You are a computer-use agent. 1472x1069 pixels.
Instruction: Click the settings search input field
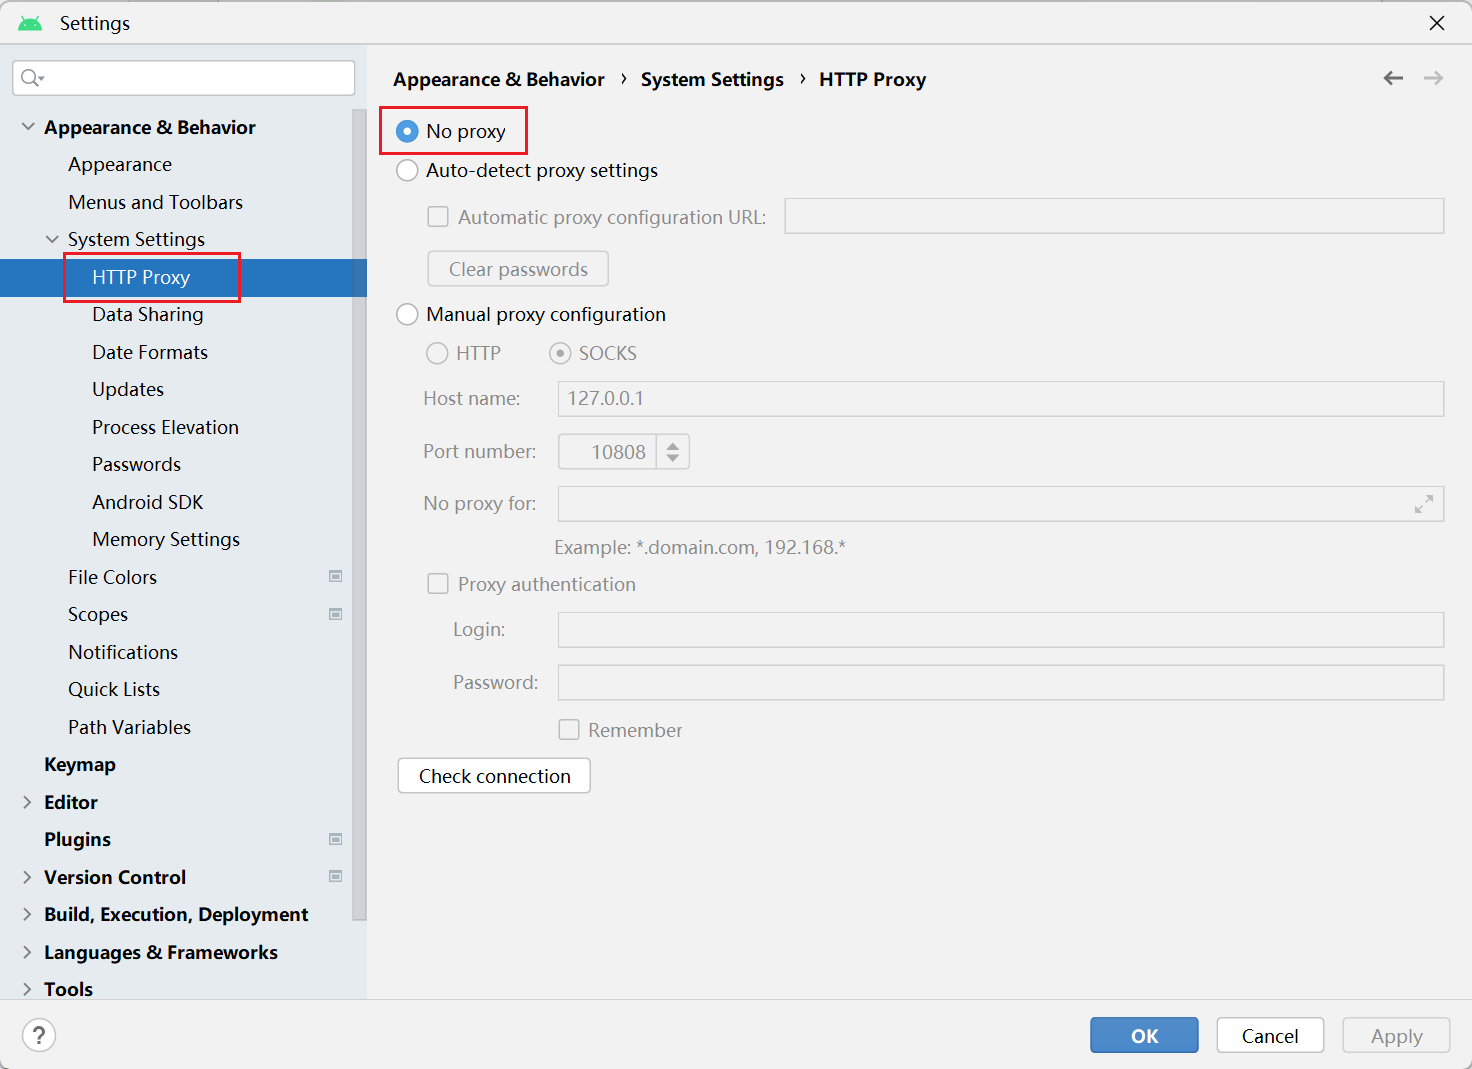point(184,78)
